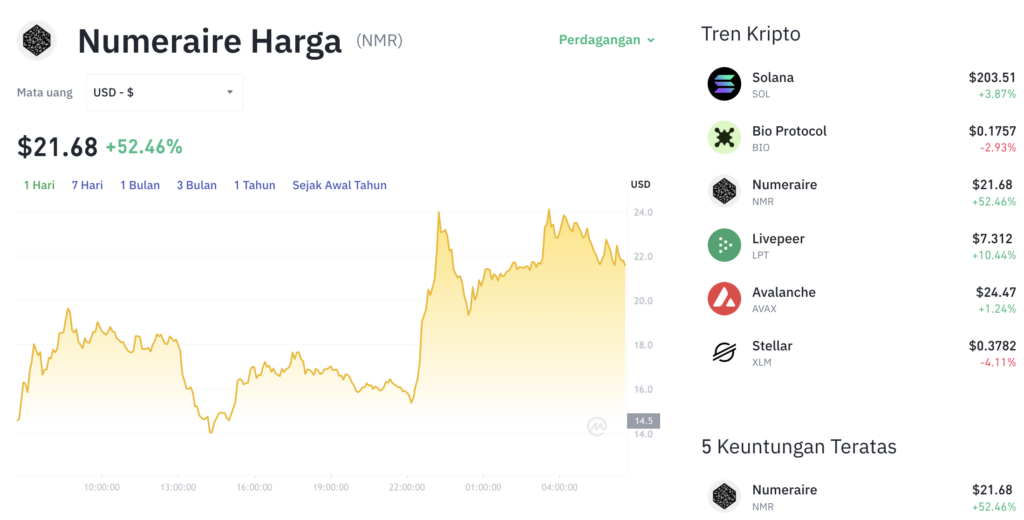The height and width of the screenshot is (520, 1024).
Task: Click the Bio Protocol coin icon
Action: coord(724,138)
